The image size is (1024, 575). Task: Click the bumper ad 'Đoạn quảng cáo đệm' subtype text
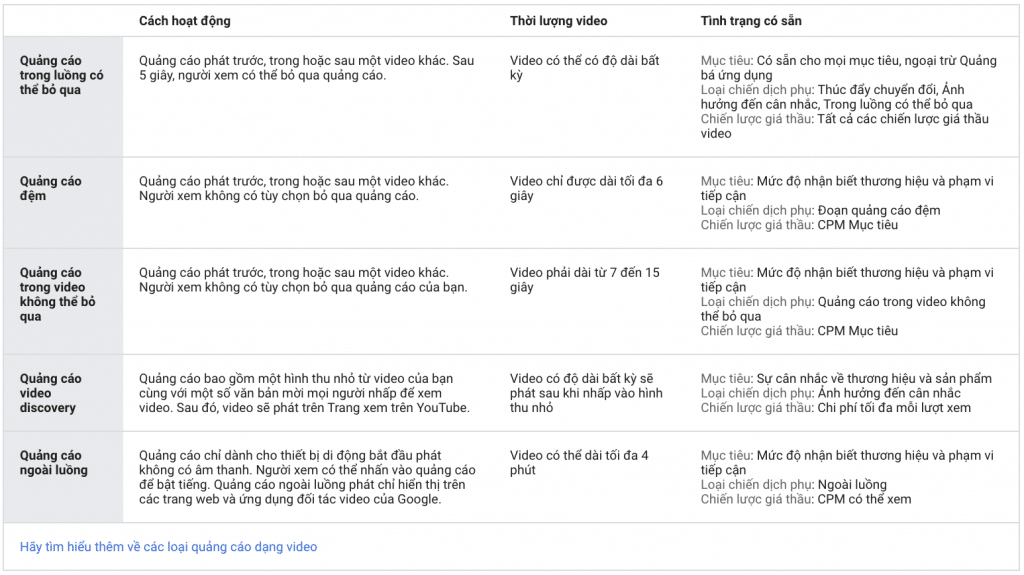(878, 210)
